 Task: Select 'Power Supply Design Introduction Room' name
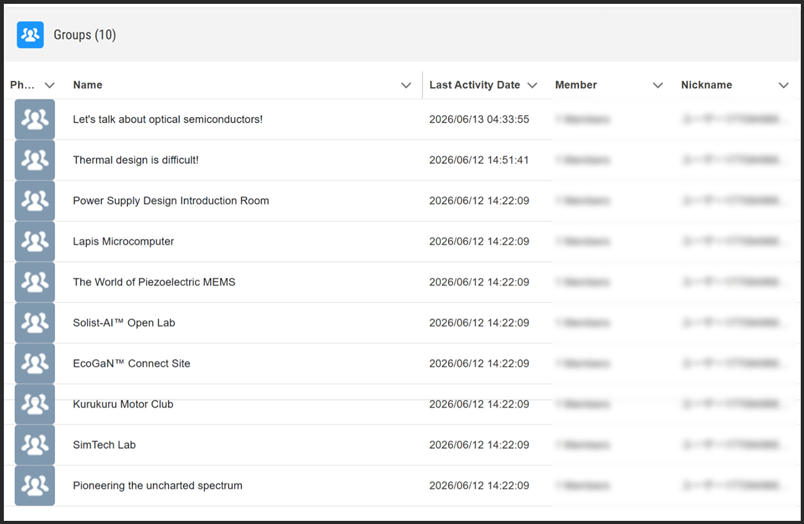click(171, 200)
